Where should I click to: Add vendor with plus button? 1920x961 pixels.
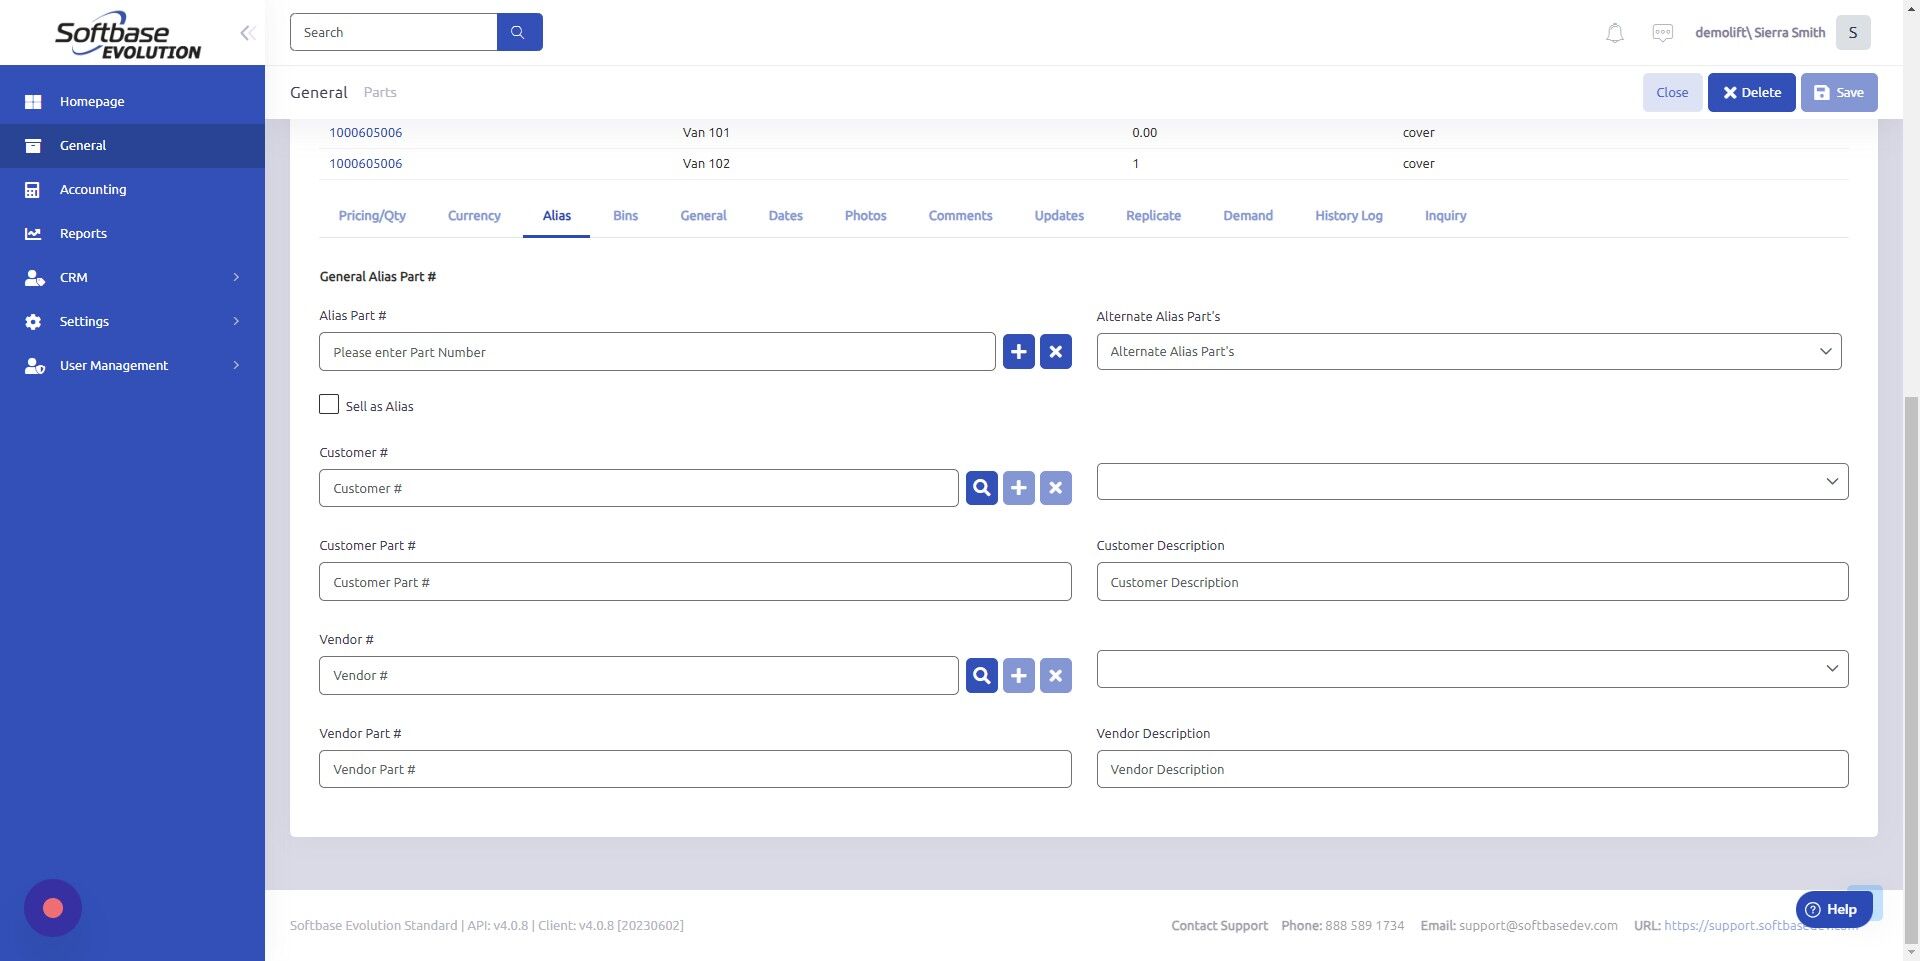[1018, 676]
